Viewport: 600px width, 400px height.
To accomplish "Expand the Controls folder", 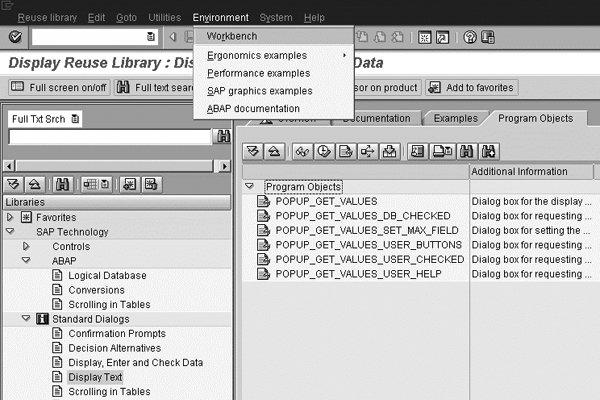I will point(26,246).
